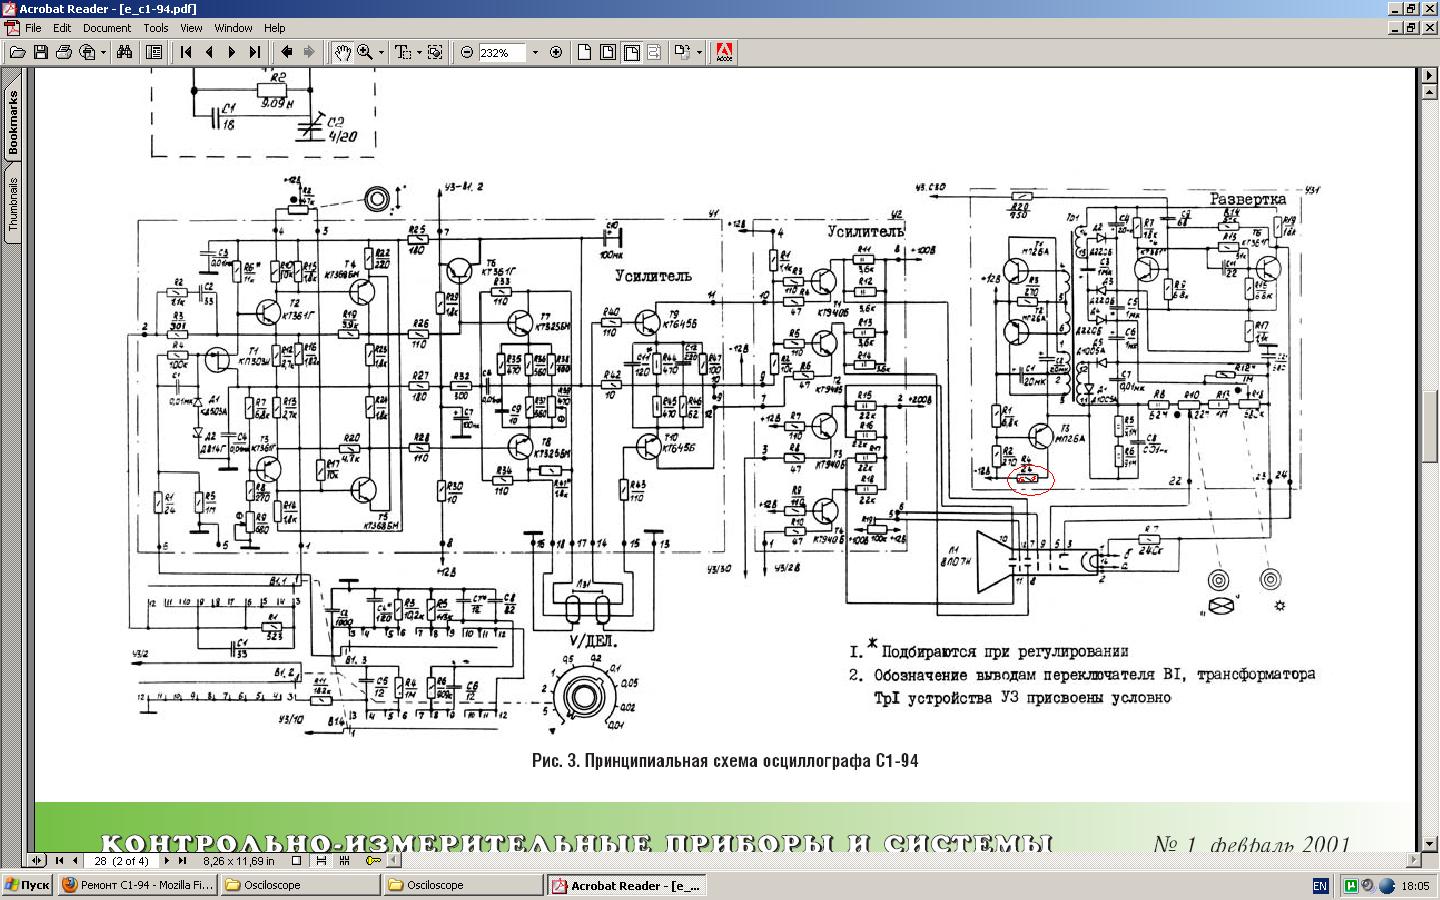Go to next page via toolbar
Image resolution: width=1440 pixels, height=900 pixels.
[232, 52]
